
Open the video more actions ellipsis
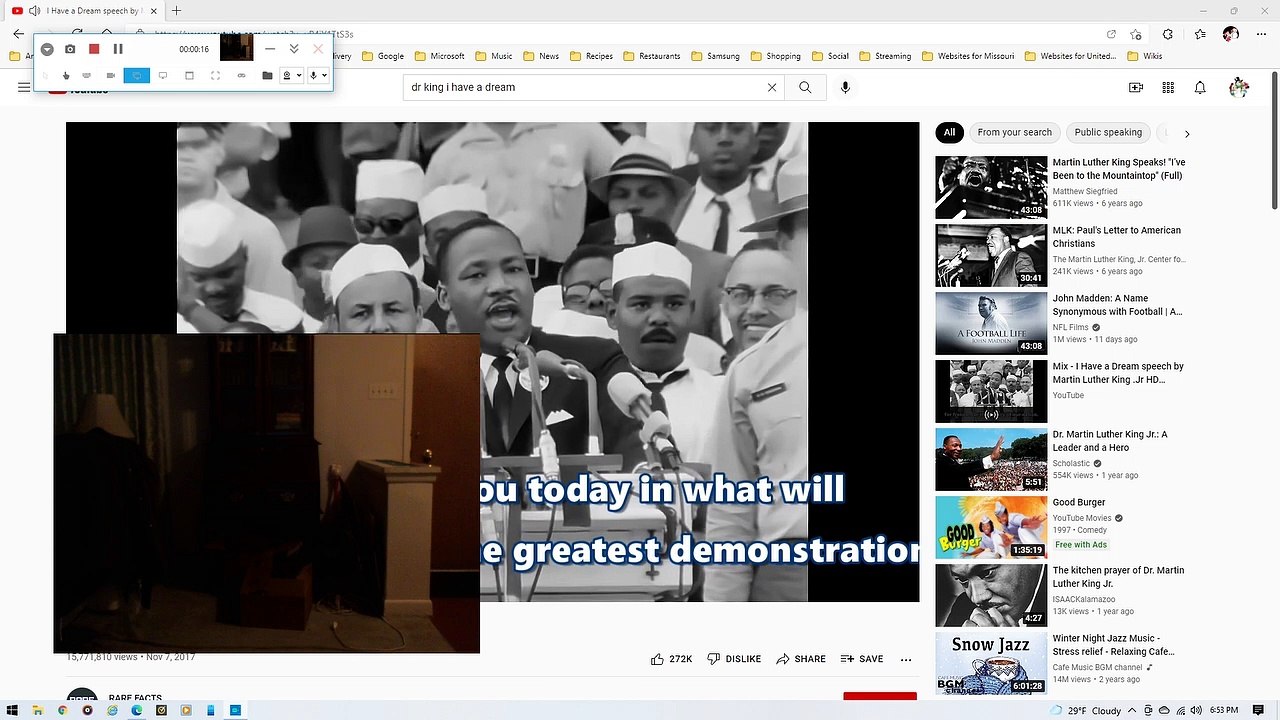[906, 659]
